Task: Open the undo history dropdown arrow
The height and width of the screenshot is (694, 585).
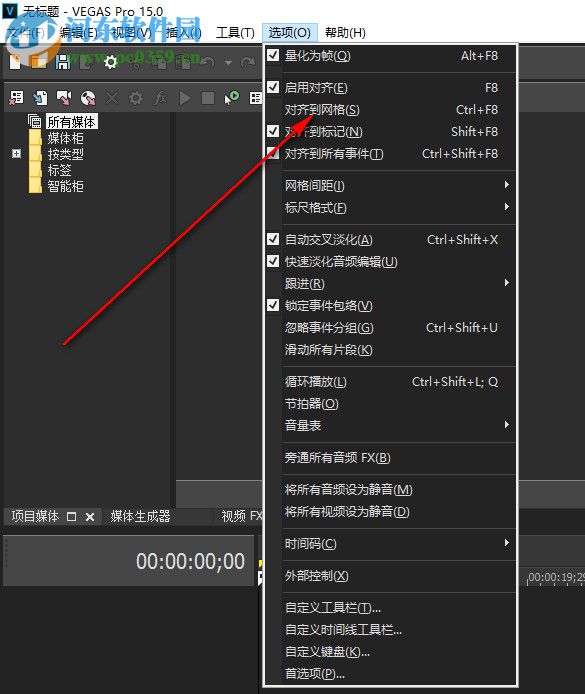Action: pyautogui.click(x=228, y=63)
